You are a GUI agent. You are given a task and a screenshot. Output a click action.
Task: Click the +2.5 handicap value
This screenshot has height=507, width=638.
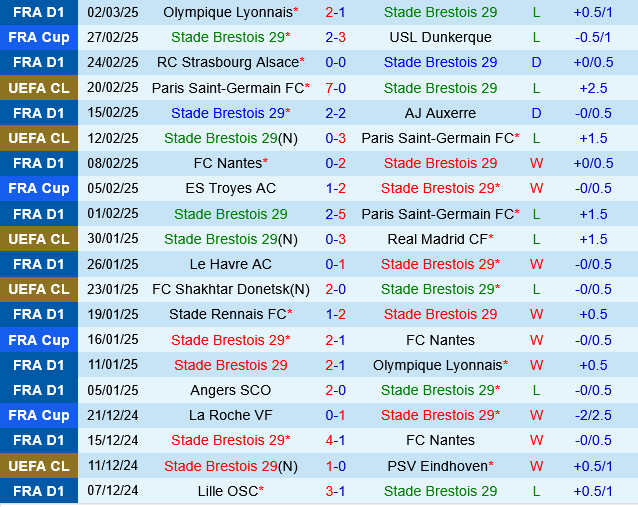(x=593, y=88)
